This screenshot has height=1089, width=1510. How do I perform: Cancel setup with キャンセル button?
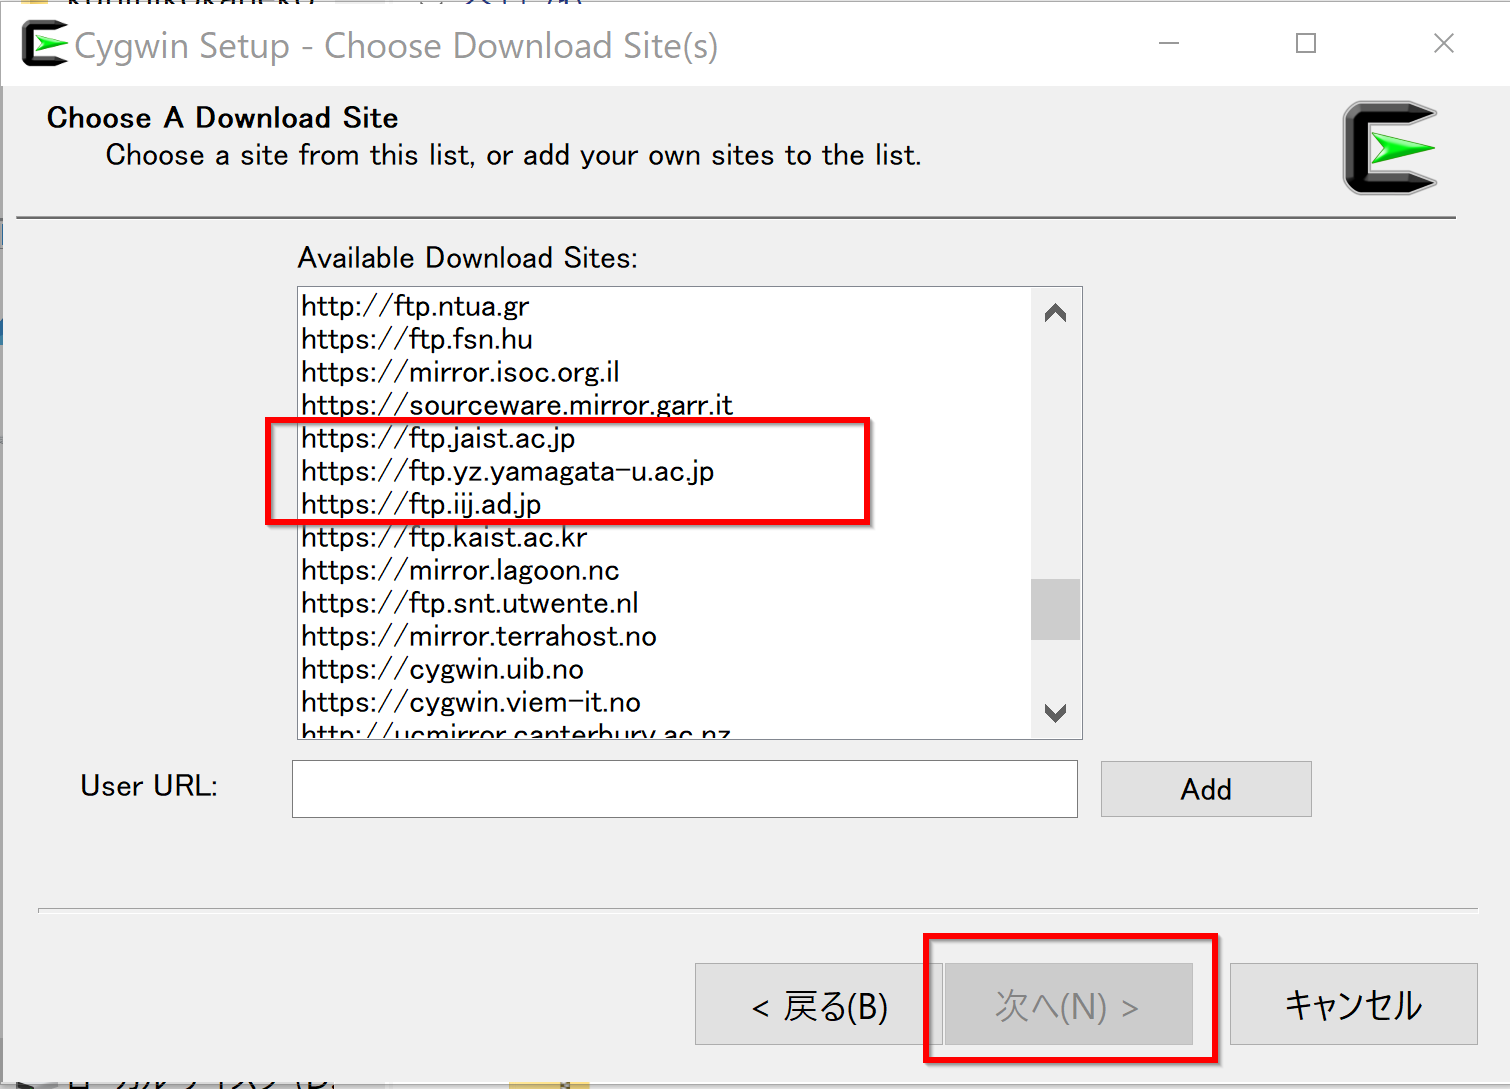1353,1004
